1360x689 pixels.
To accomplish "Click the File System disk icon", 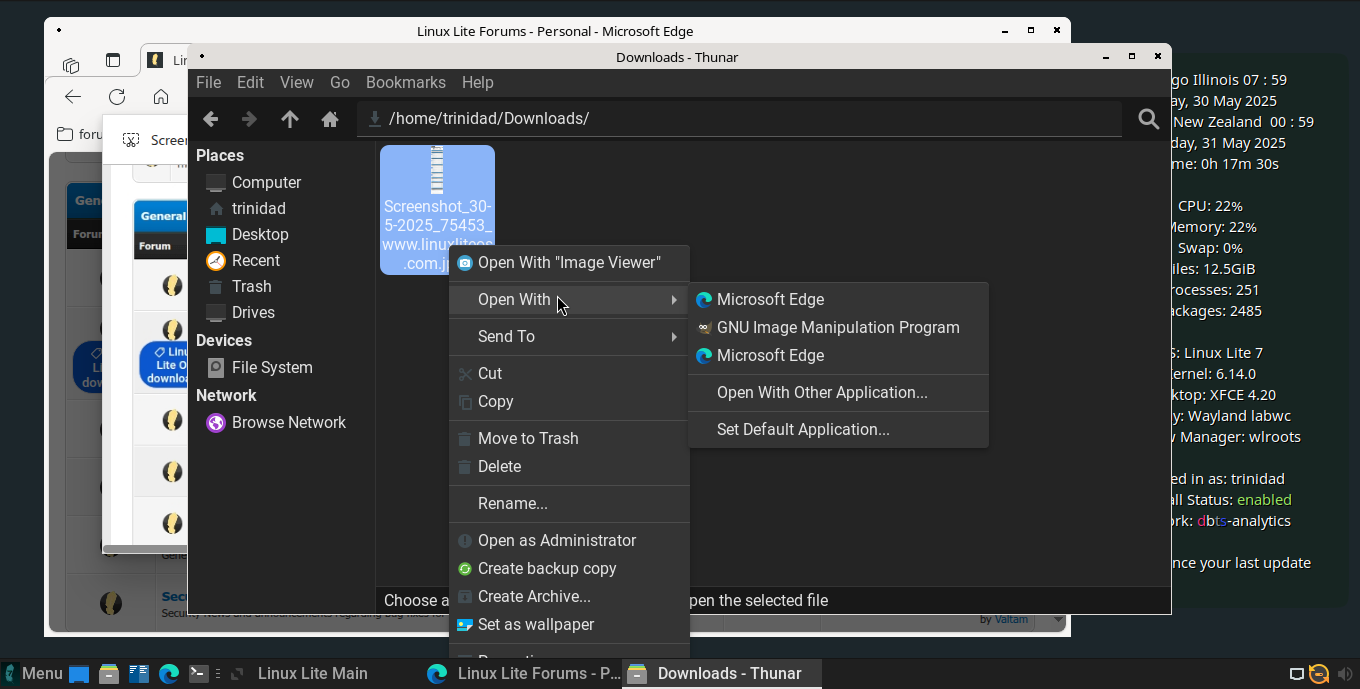I will [x=216, y=368].
